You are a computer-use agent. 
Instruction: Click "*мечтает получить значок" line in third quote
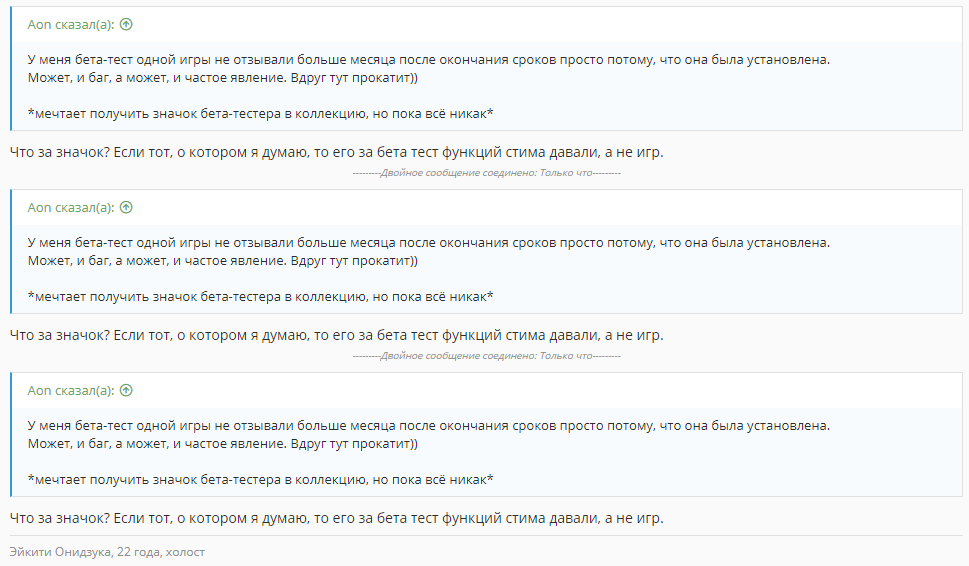[260, 479]
